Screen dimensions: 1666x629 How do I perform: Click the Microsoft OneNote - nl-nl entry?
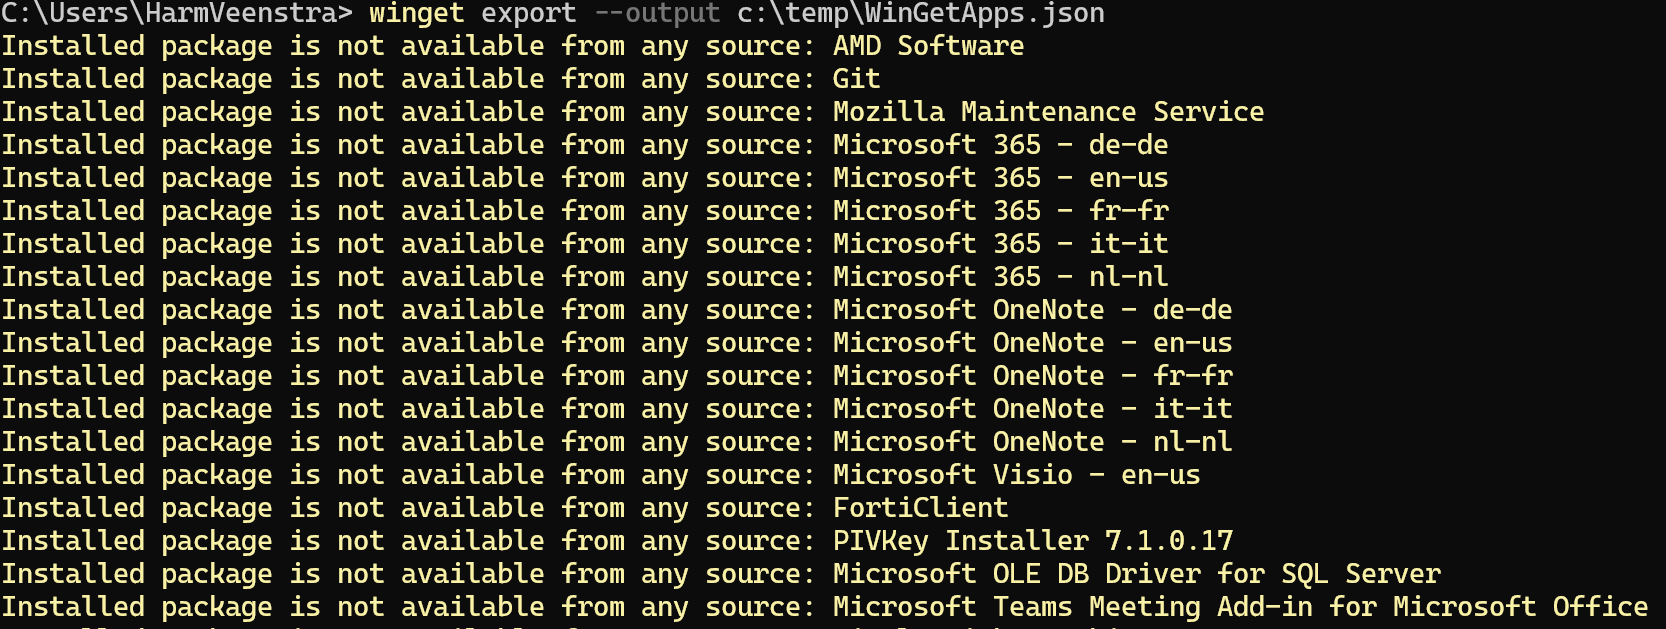[1032, 442]
